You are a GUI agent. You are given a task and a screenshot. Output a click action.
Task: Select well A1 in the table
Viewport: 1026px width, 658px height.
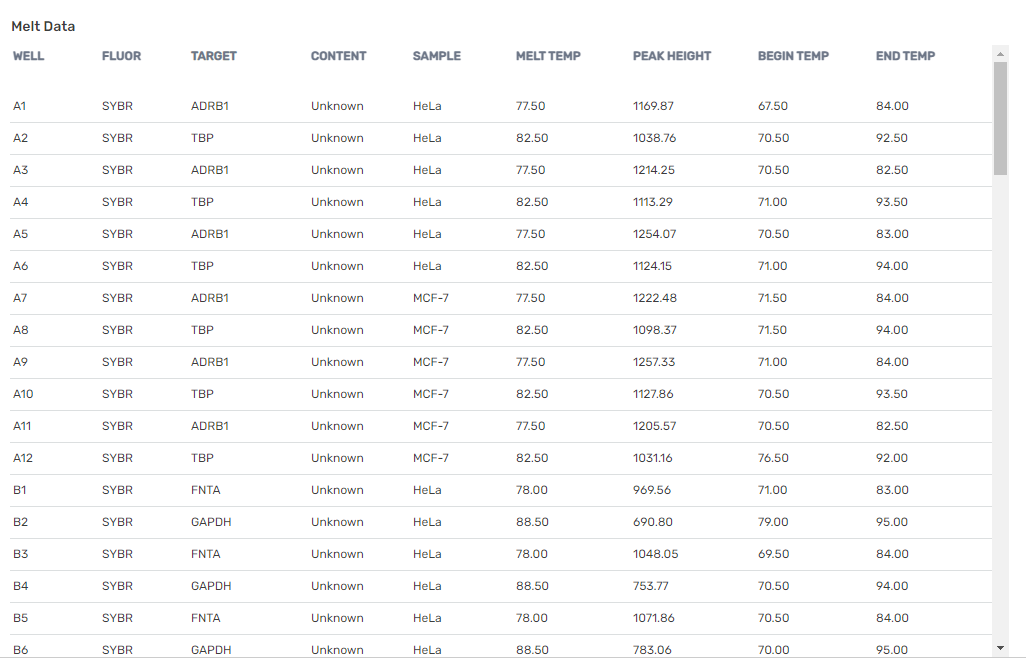[20, 106]
